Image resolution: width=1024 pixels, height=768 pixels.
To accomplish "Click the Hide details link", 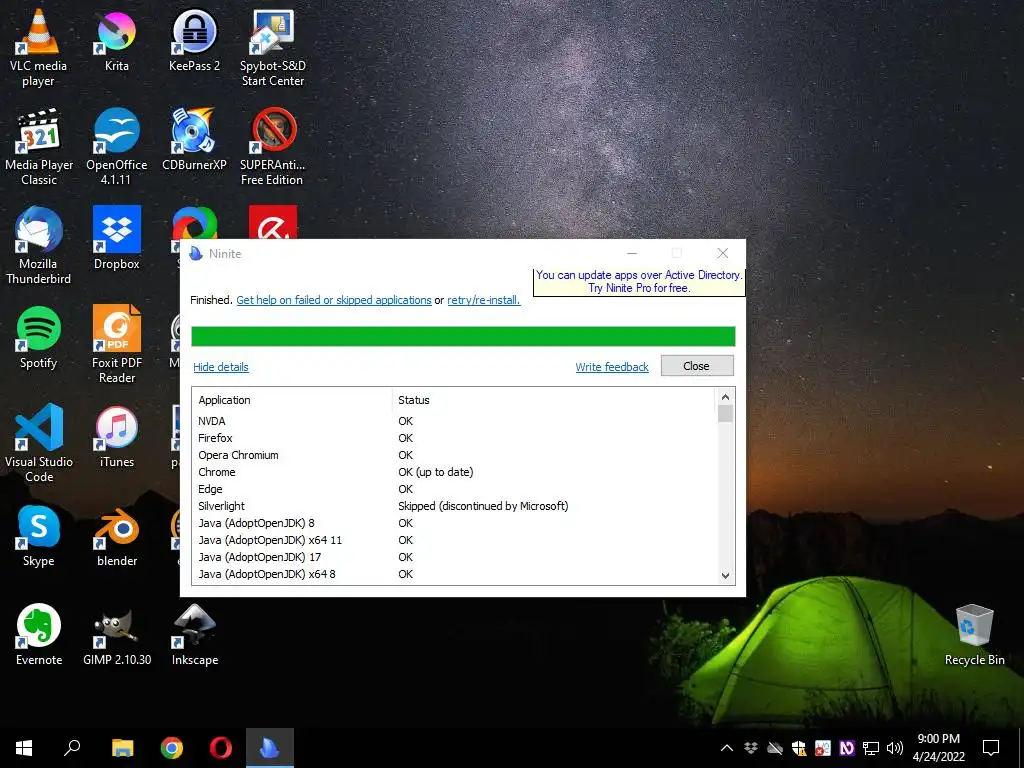I will tap(221, 367).
